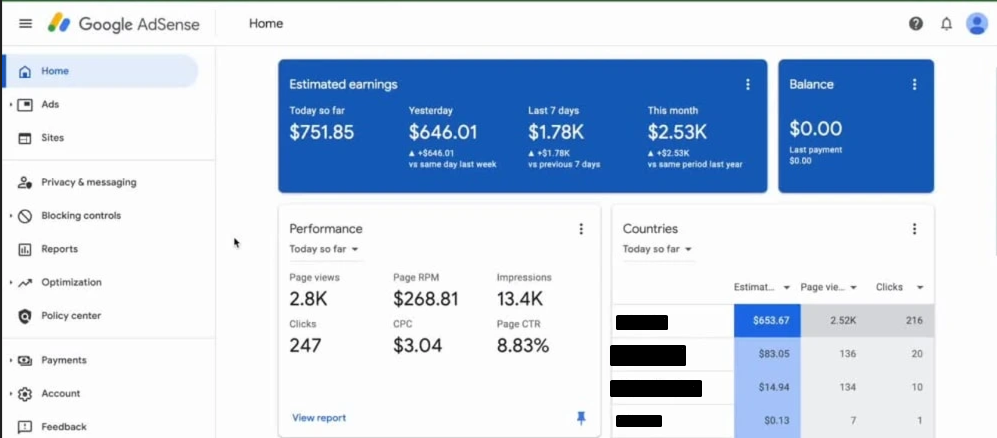Click the 247 Clicks value

click(x=305, y=346)
